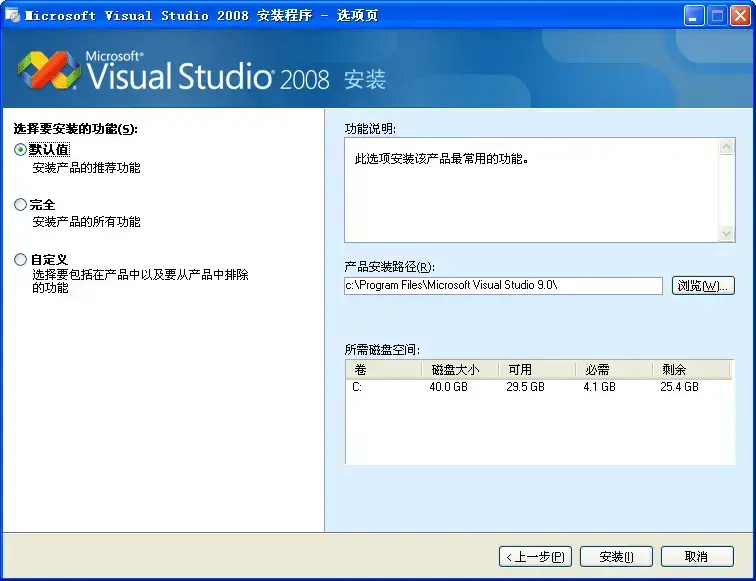Select the C: volume row

pyautogui.click(x=539, y=387)
